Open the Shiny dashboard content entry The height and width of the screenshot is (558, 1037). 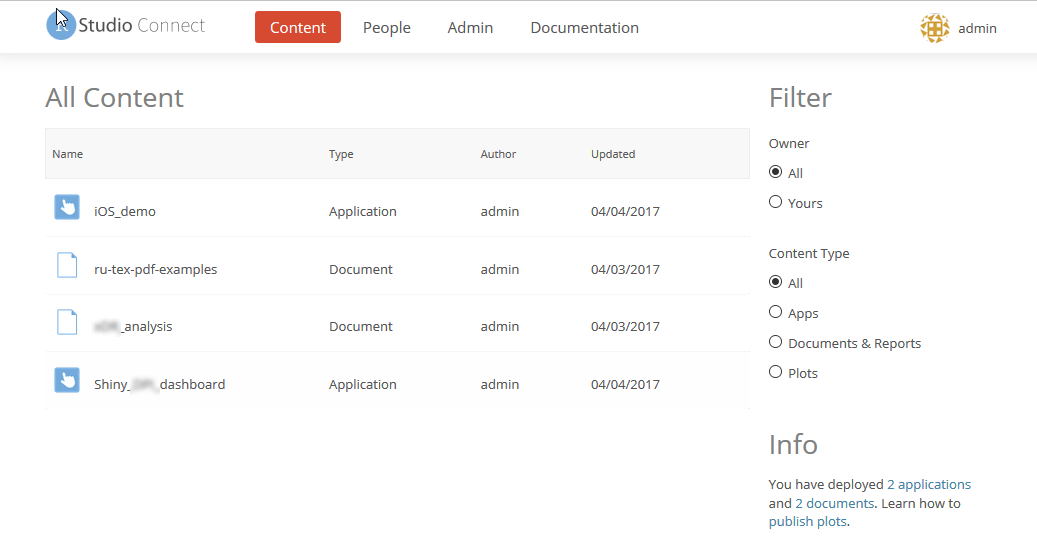(x=159, y=384)
